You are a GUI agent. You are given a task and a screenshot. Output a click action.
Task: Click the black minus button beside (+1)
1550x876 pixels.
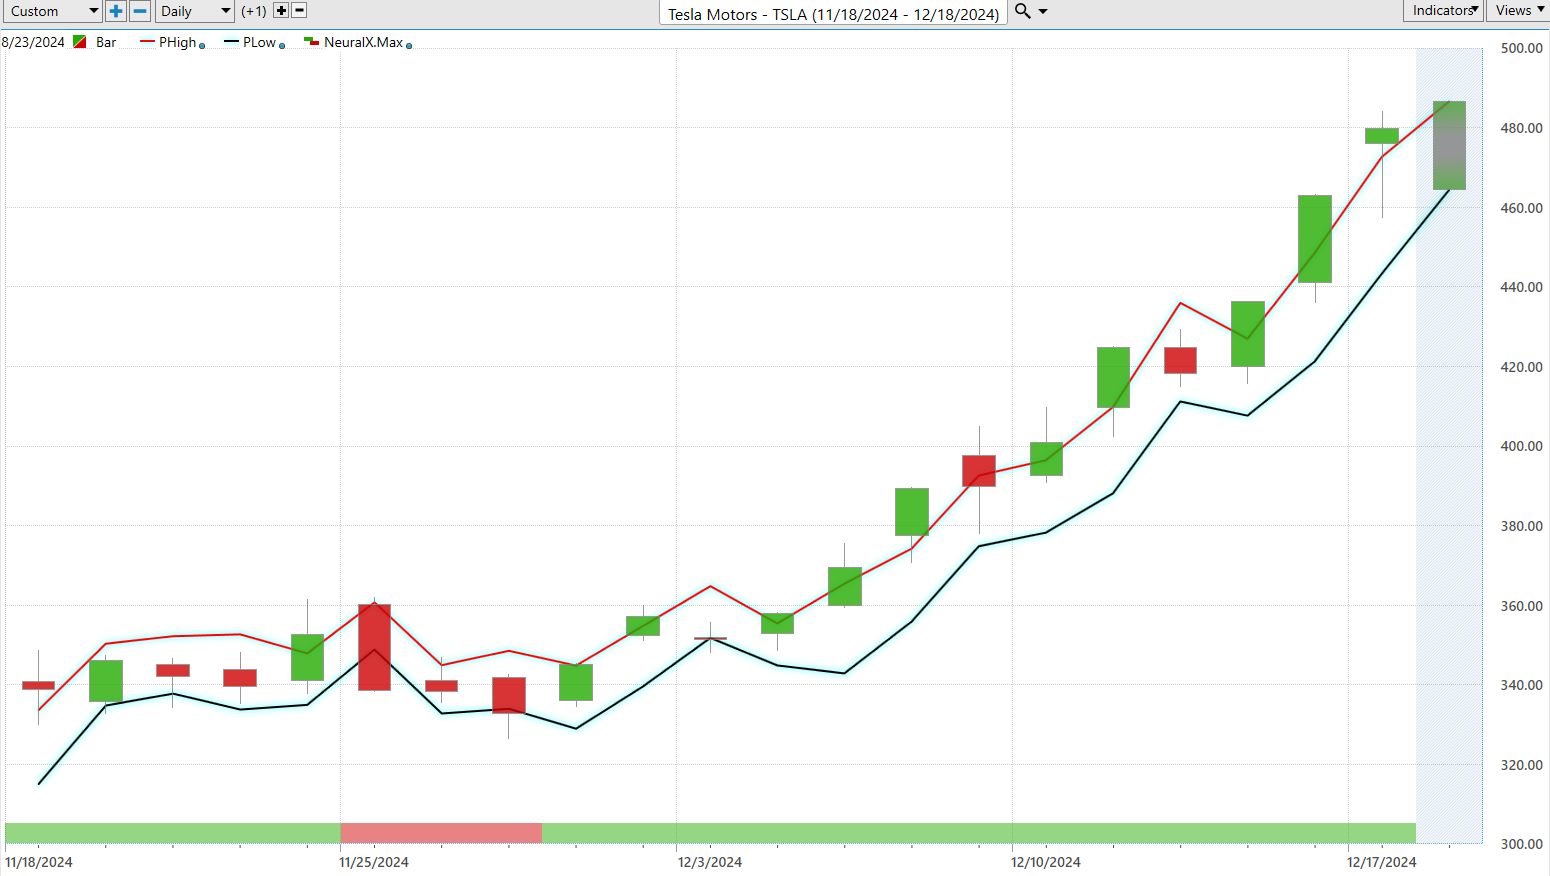coord(299,11)
